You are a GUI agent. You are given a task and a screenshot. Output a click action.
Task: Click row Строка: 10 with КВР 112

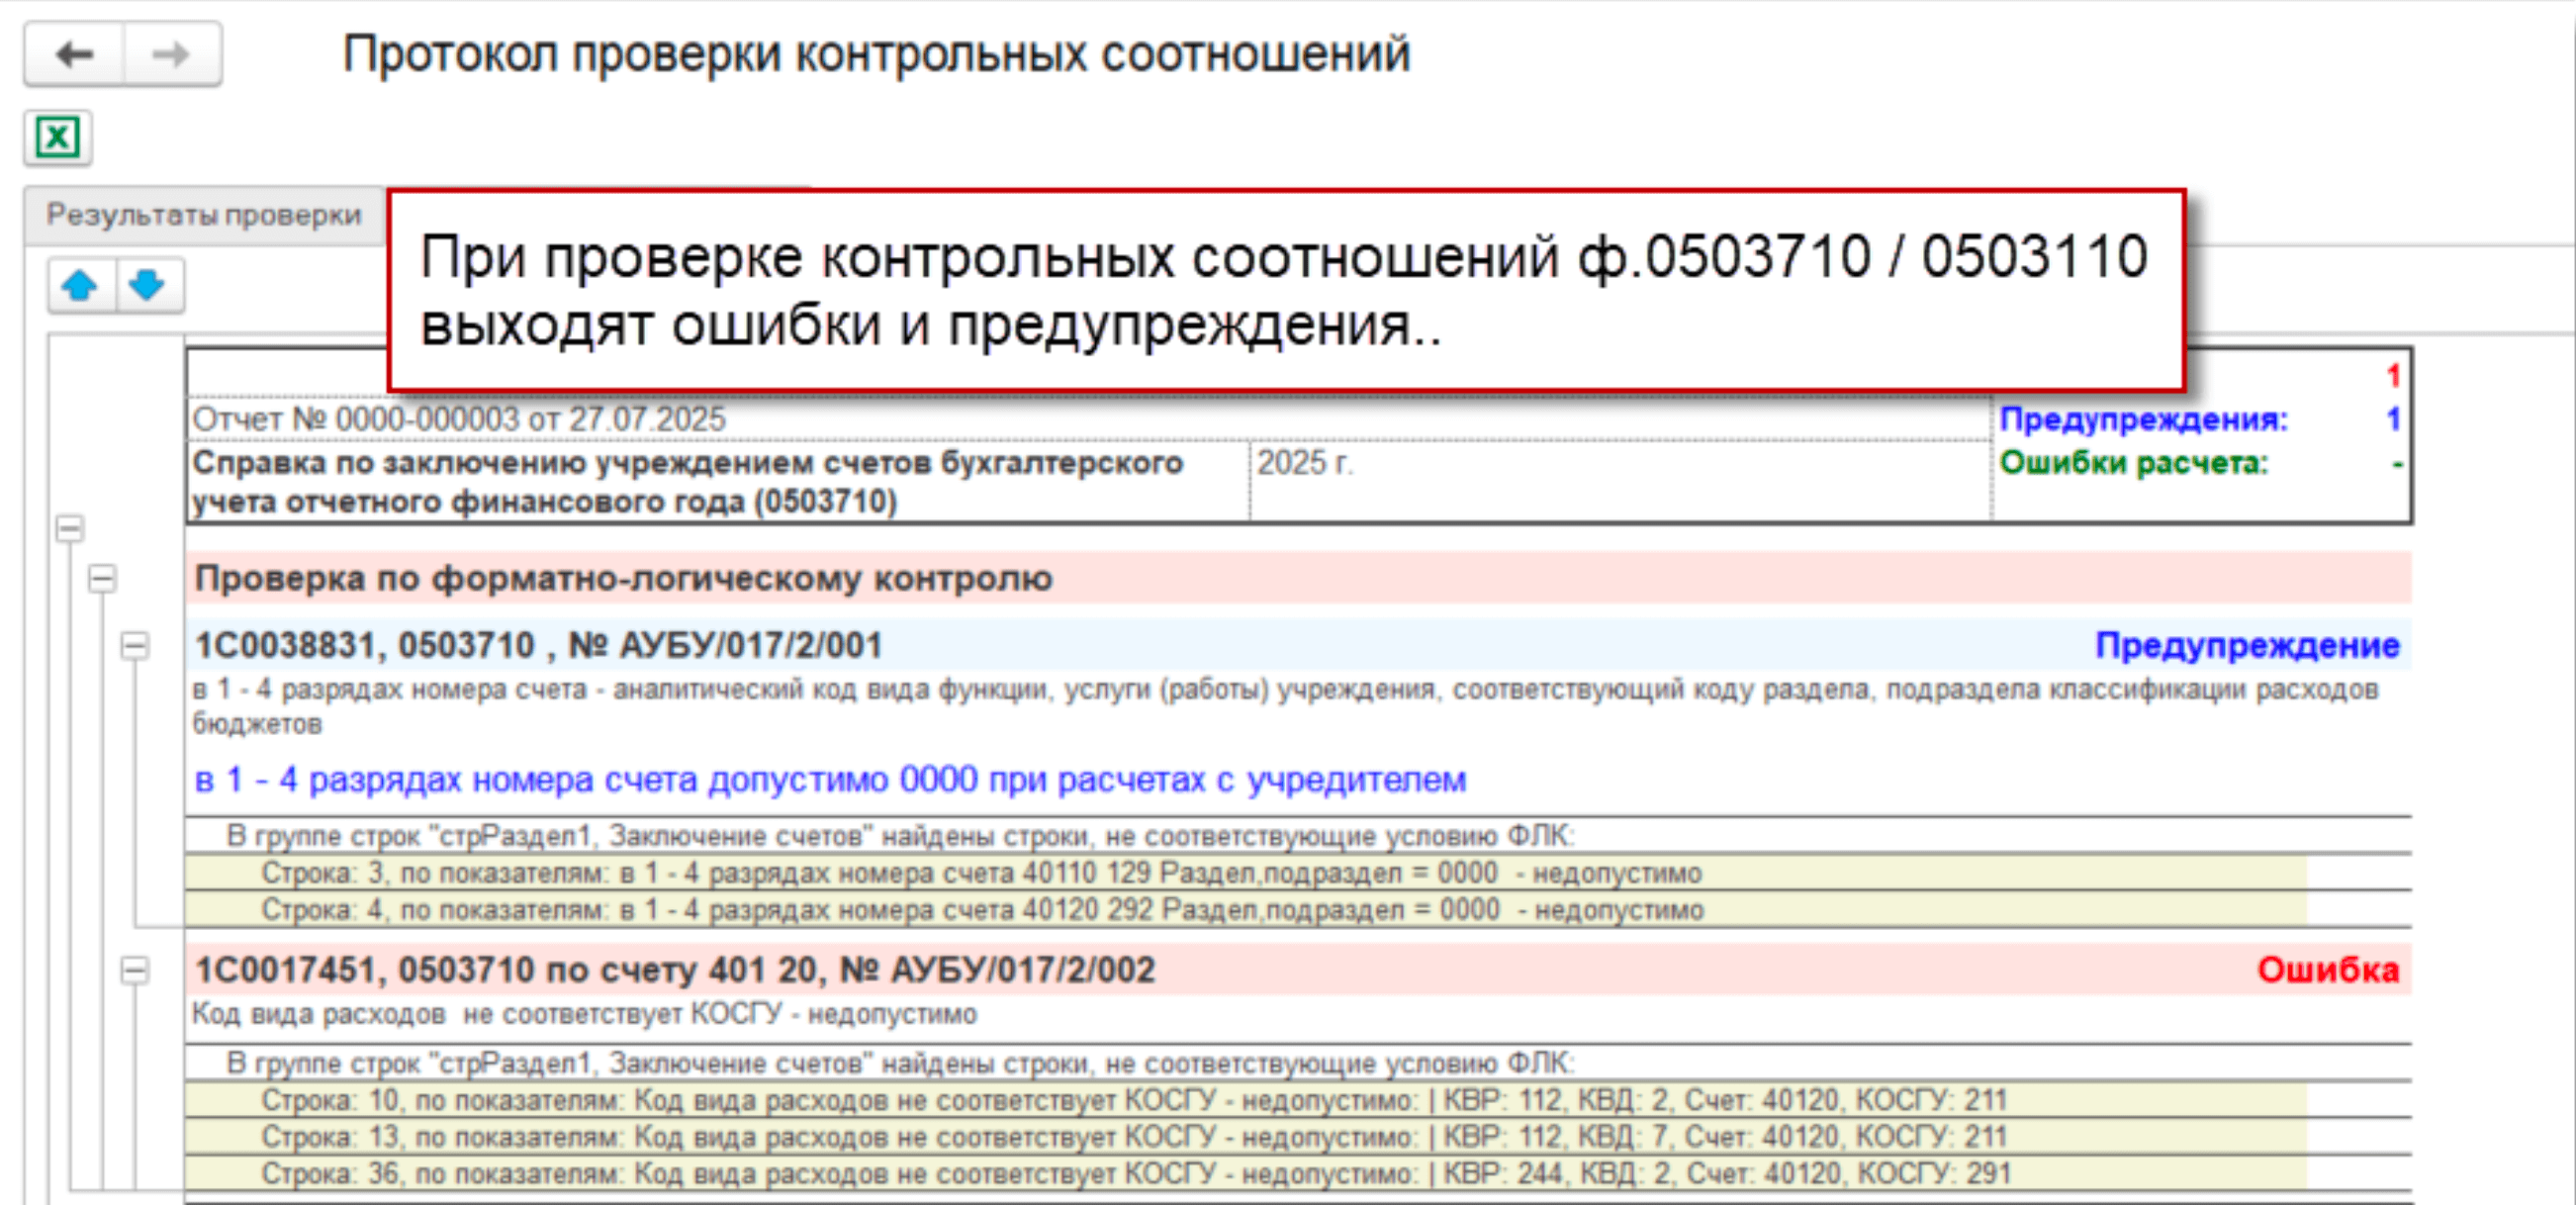click(1132, 1100)
